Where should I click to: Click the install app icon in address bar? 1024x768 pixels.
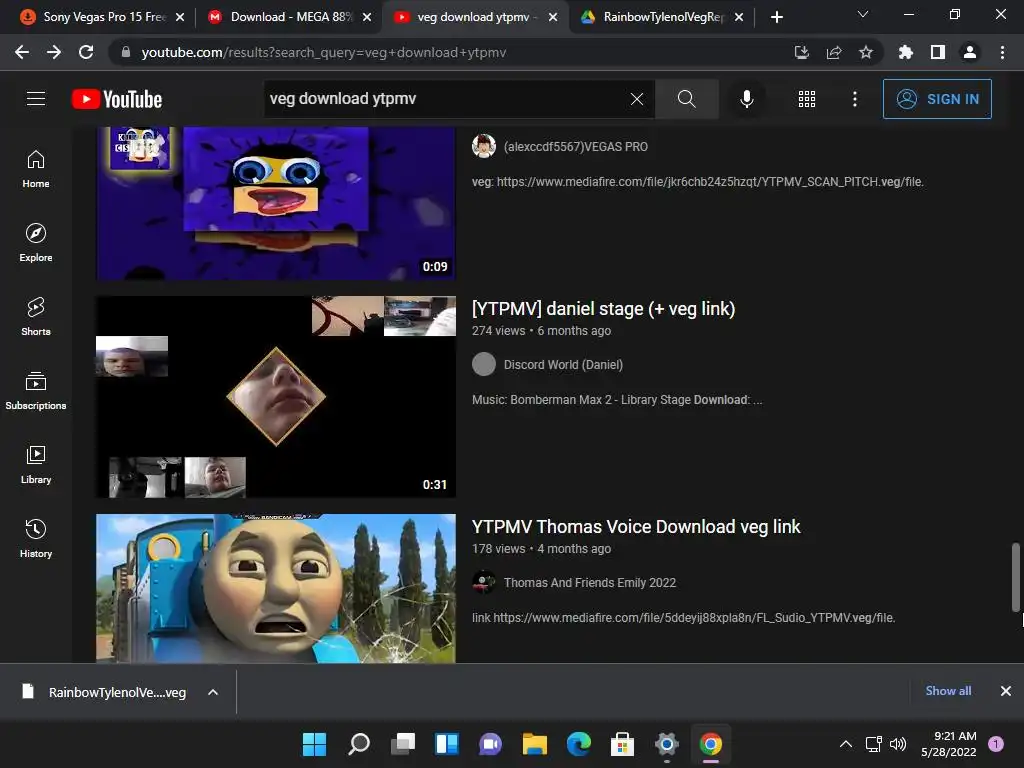[x=802, y=52]
